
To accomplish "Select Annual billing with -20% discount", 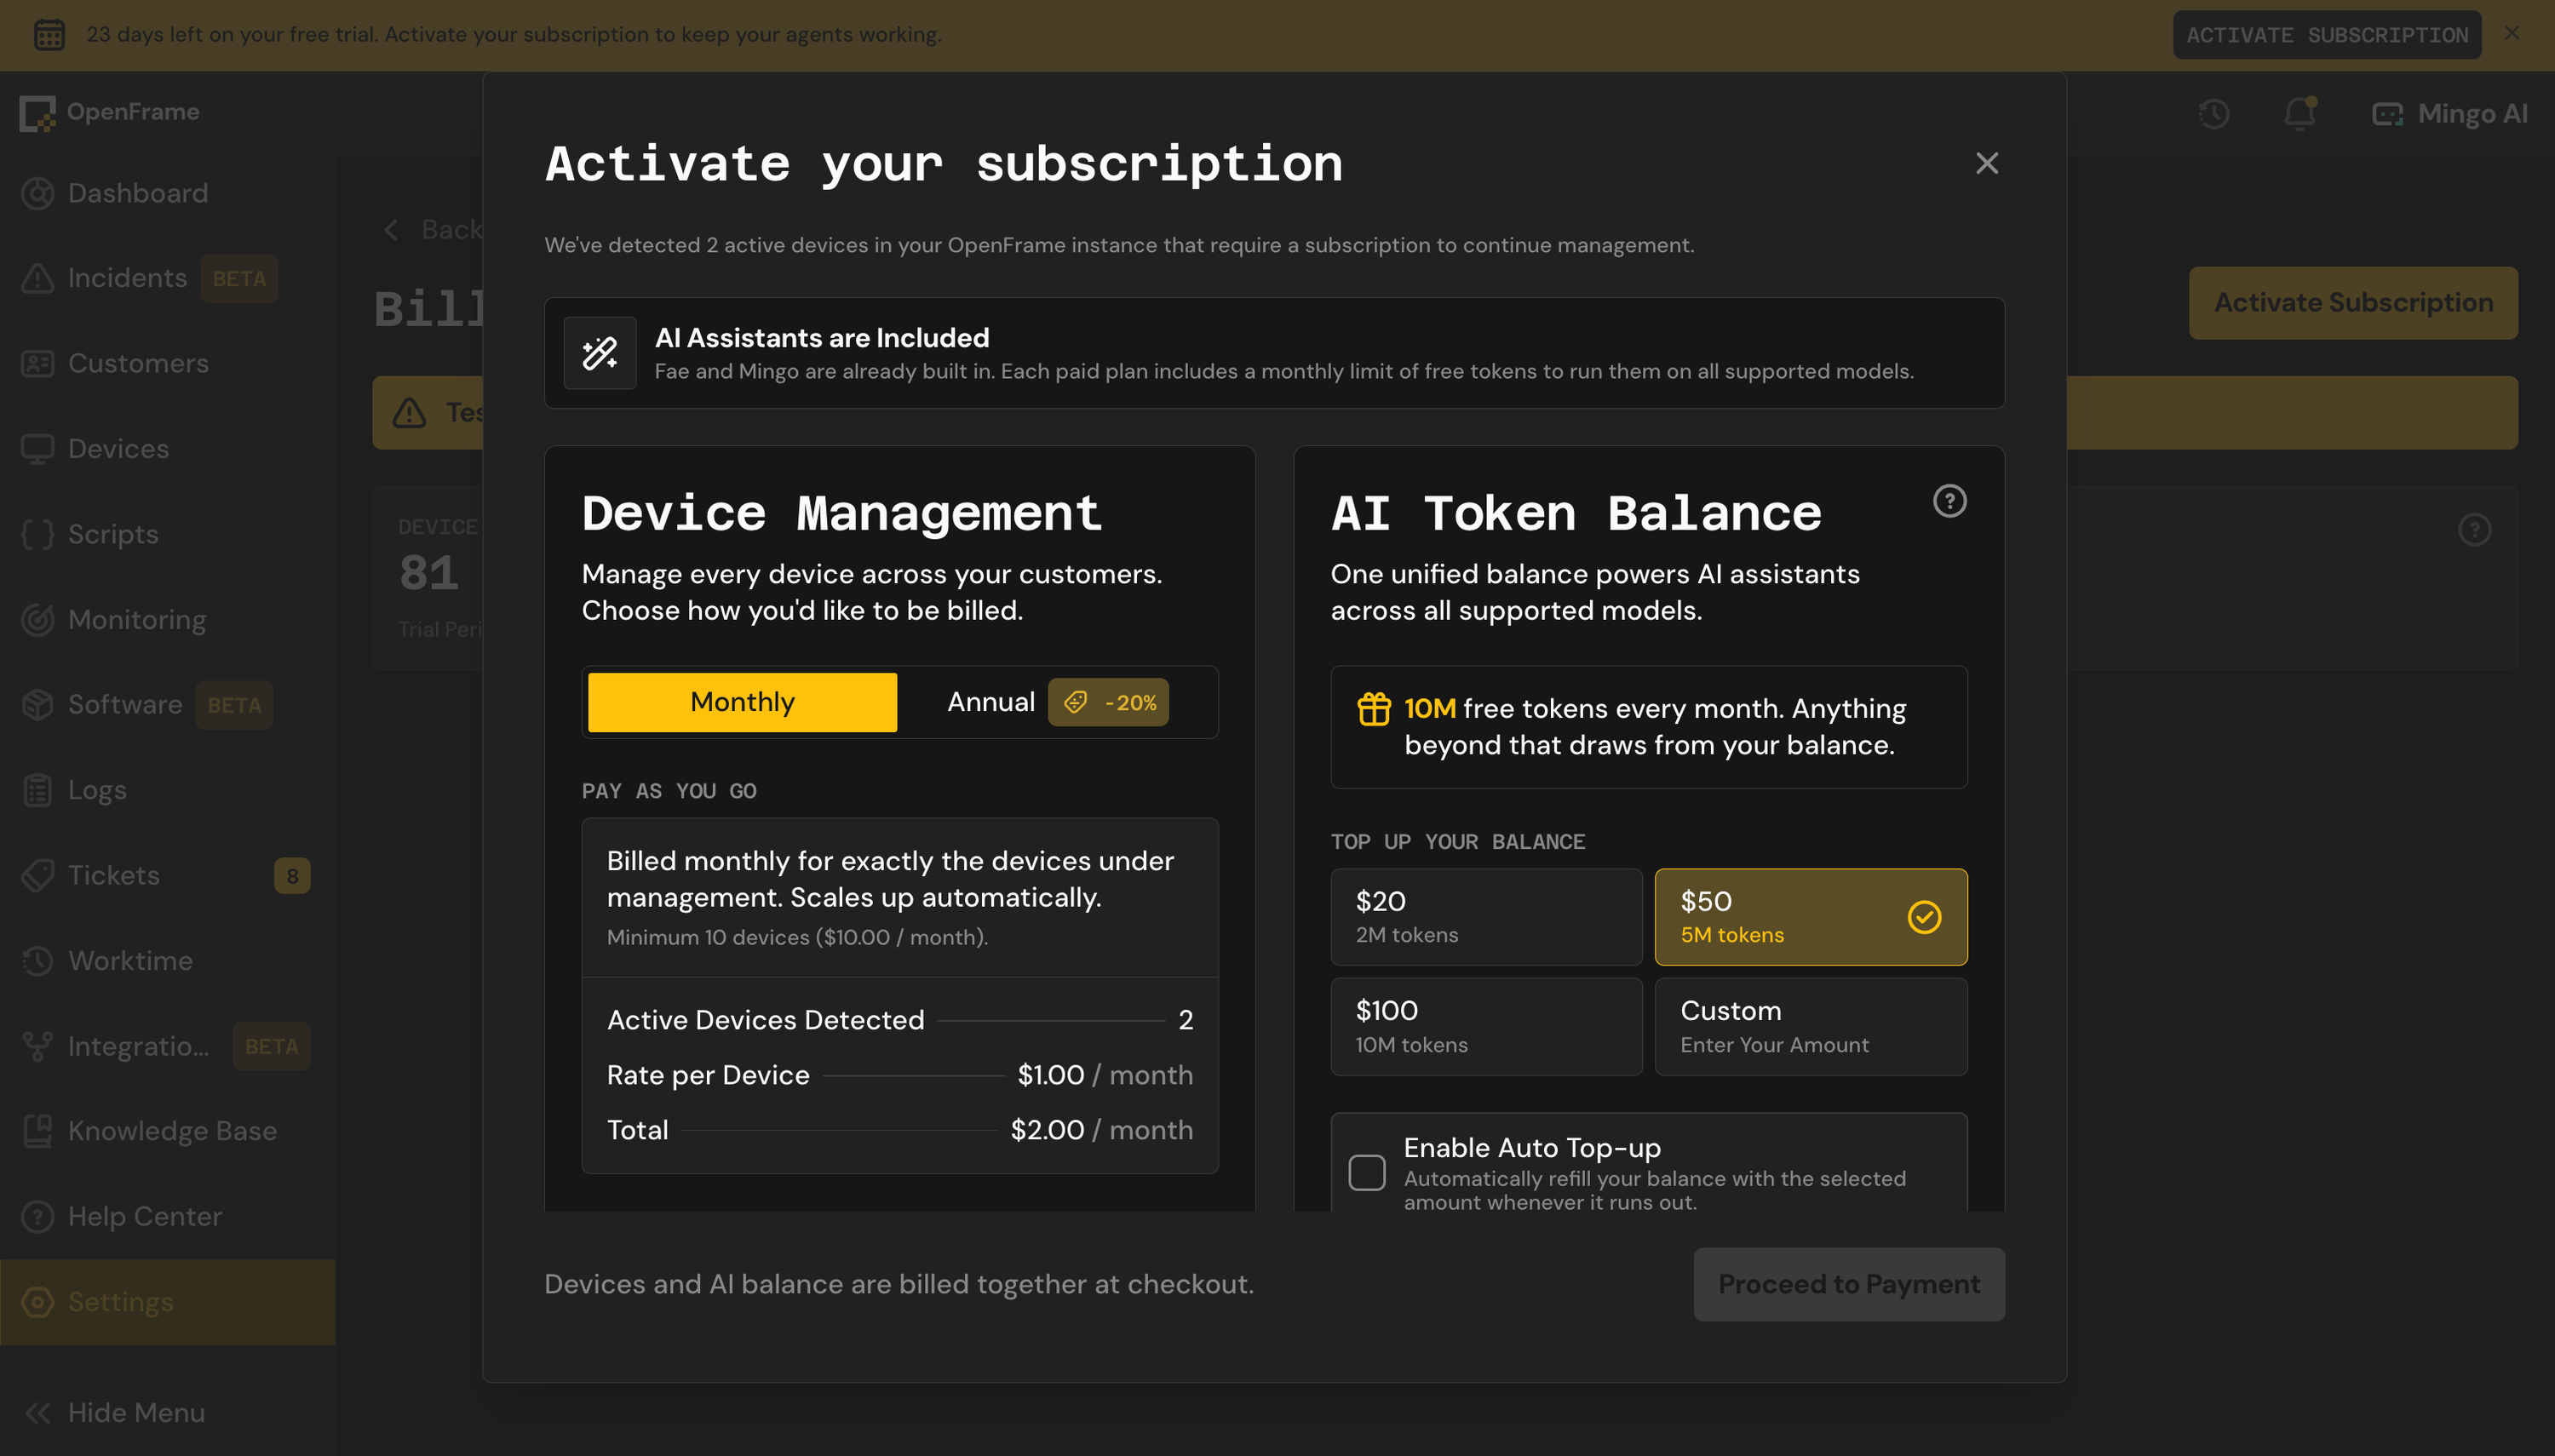I will [1057, 702].
